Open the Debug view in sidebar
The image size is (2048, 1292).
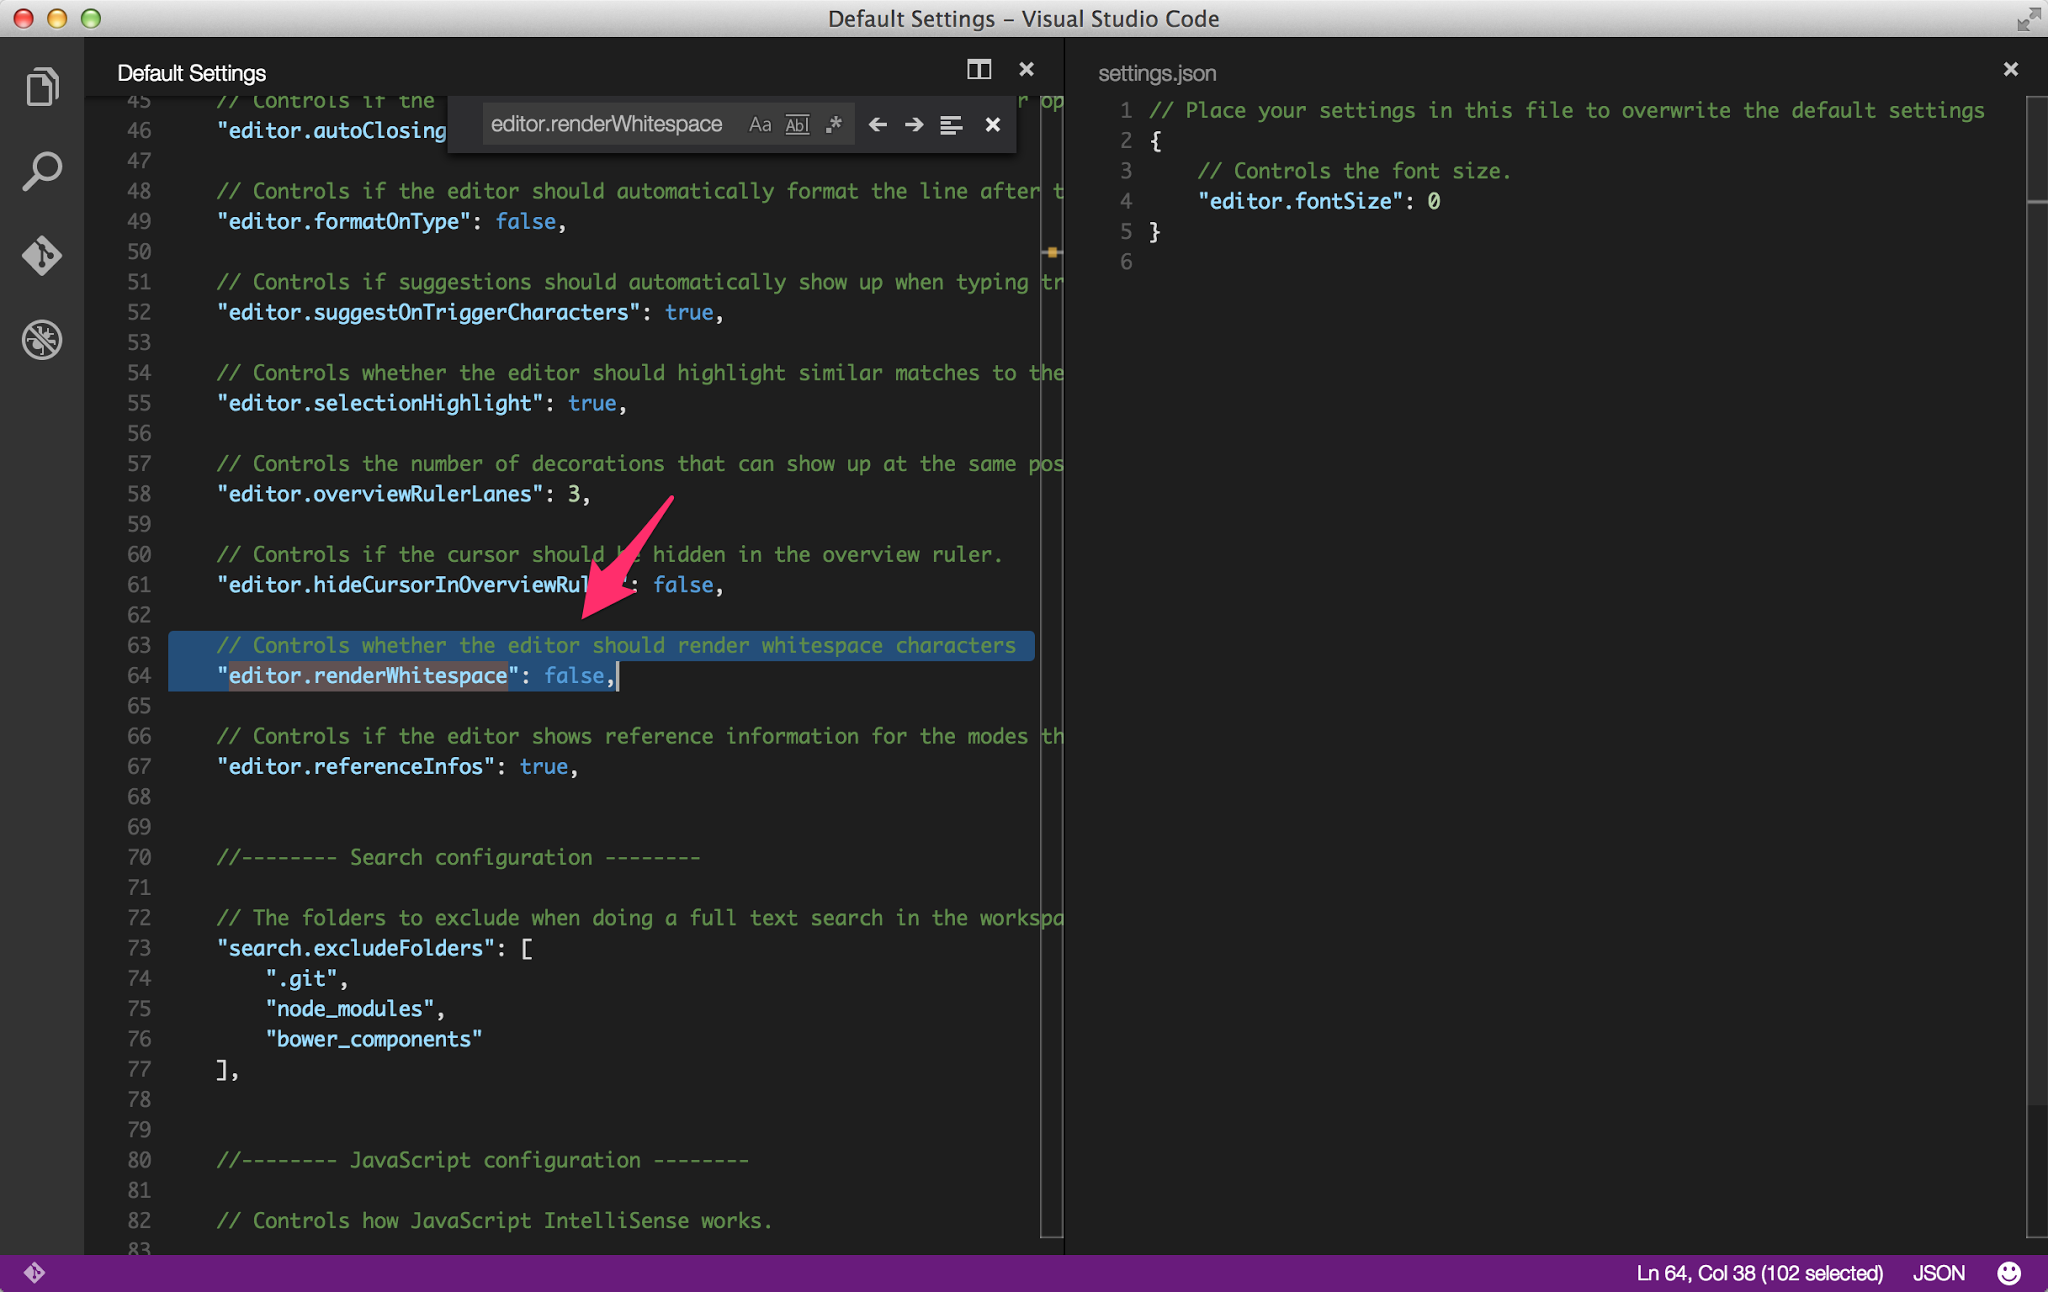coord(42,340)
